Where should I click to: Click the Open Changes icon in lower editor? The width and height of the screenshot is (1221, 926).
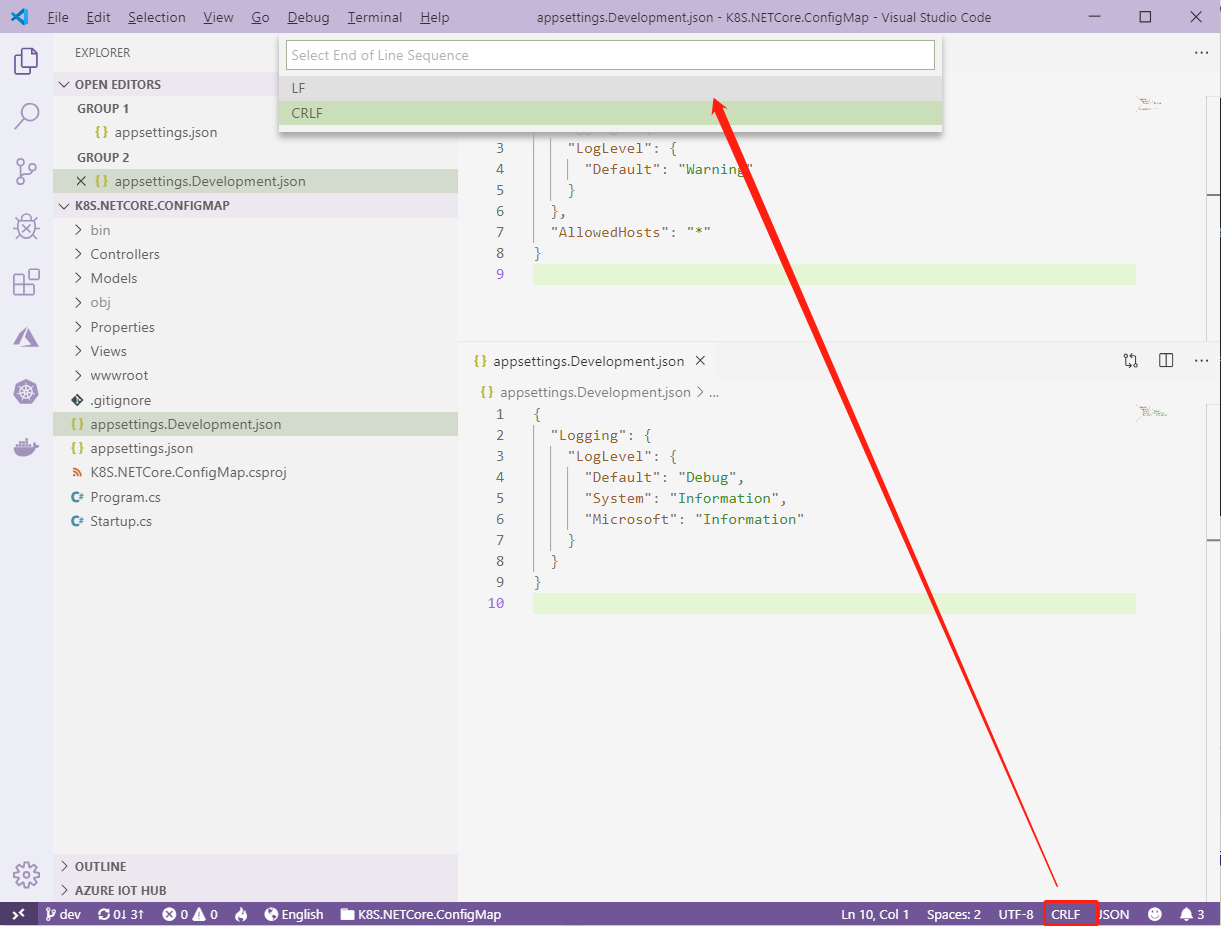tap(1130, 361)
